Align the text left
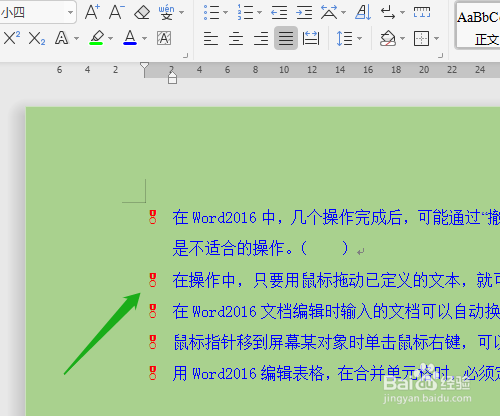 click(x=211, y=38)
